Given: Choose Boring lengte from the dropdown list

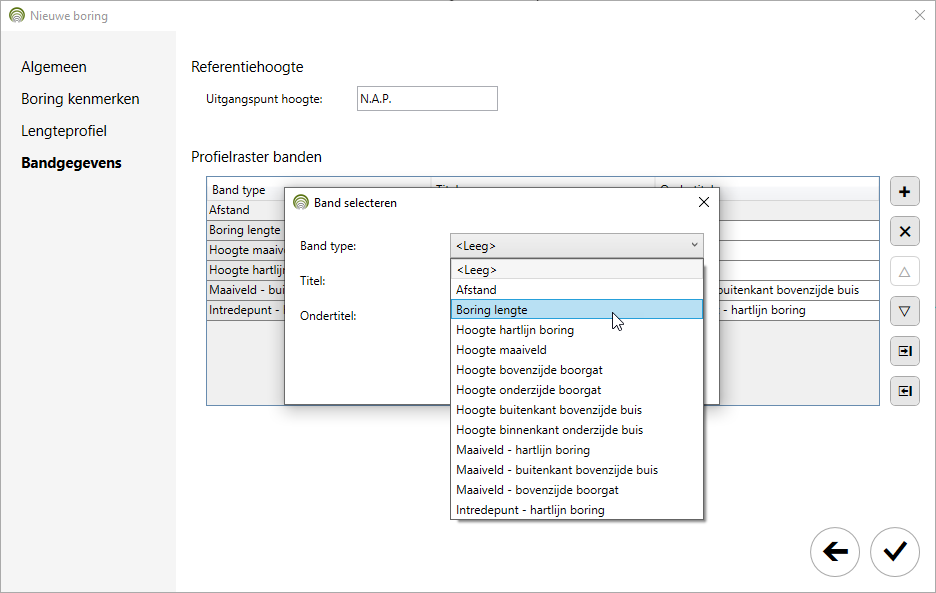Looking at the screenshot, I should coord(577,309).
